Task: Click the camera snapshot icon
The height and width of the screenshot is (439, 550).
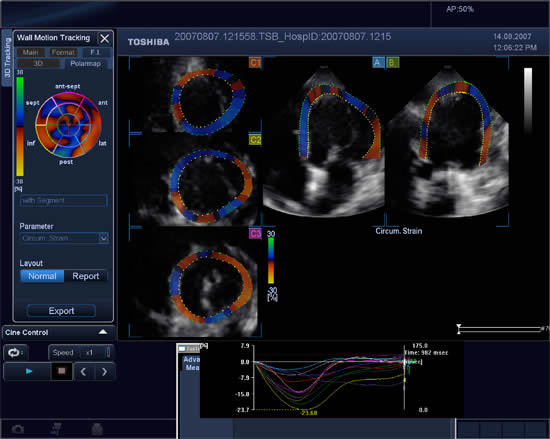Action: 18,429
